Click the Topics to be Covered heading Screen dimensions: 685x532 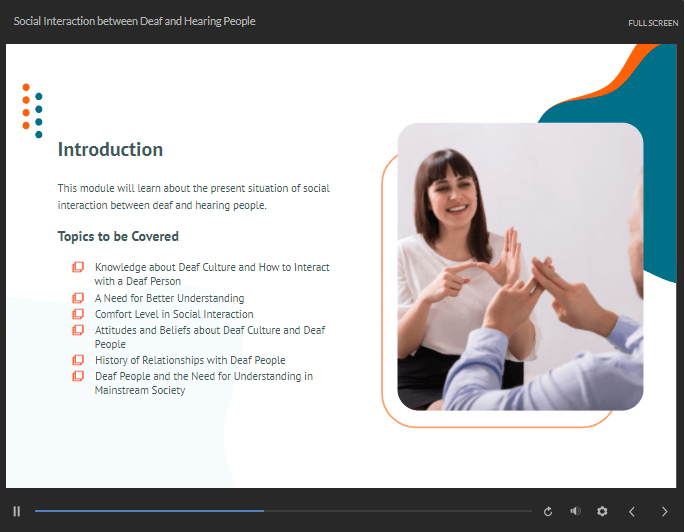[x=118, y=237]
